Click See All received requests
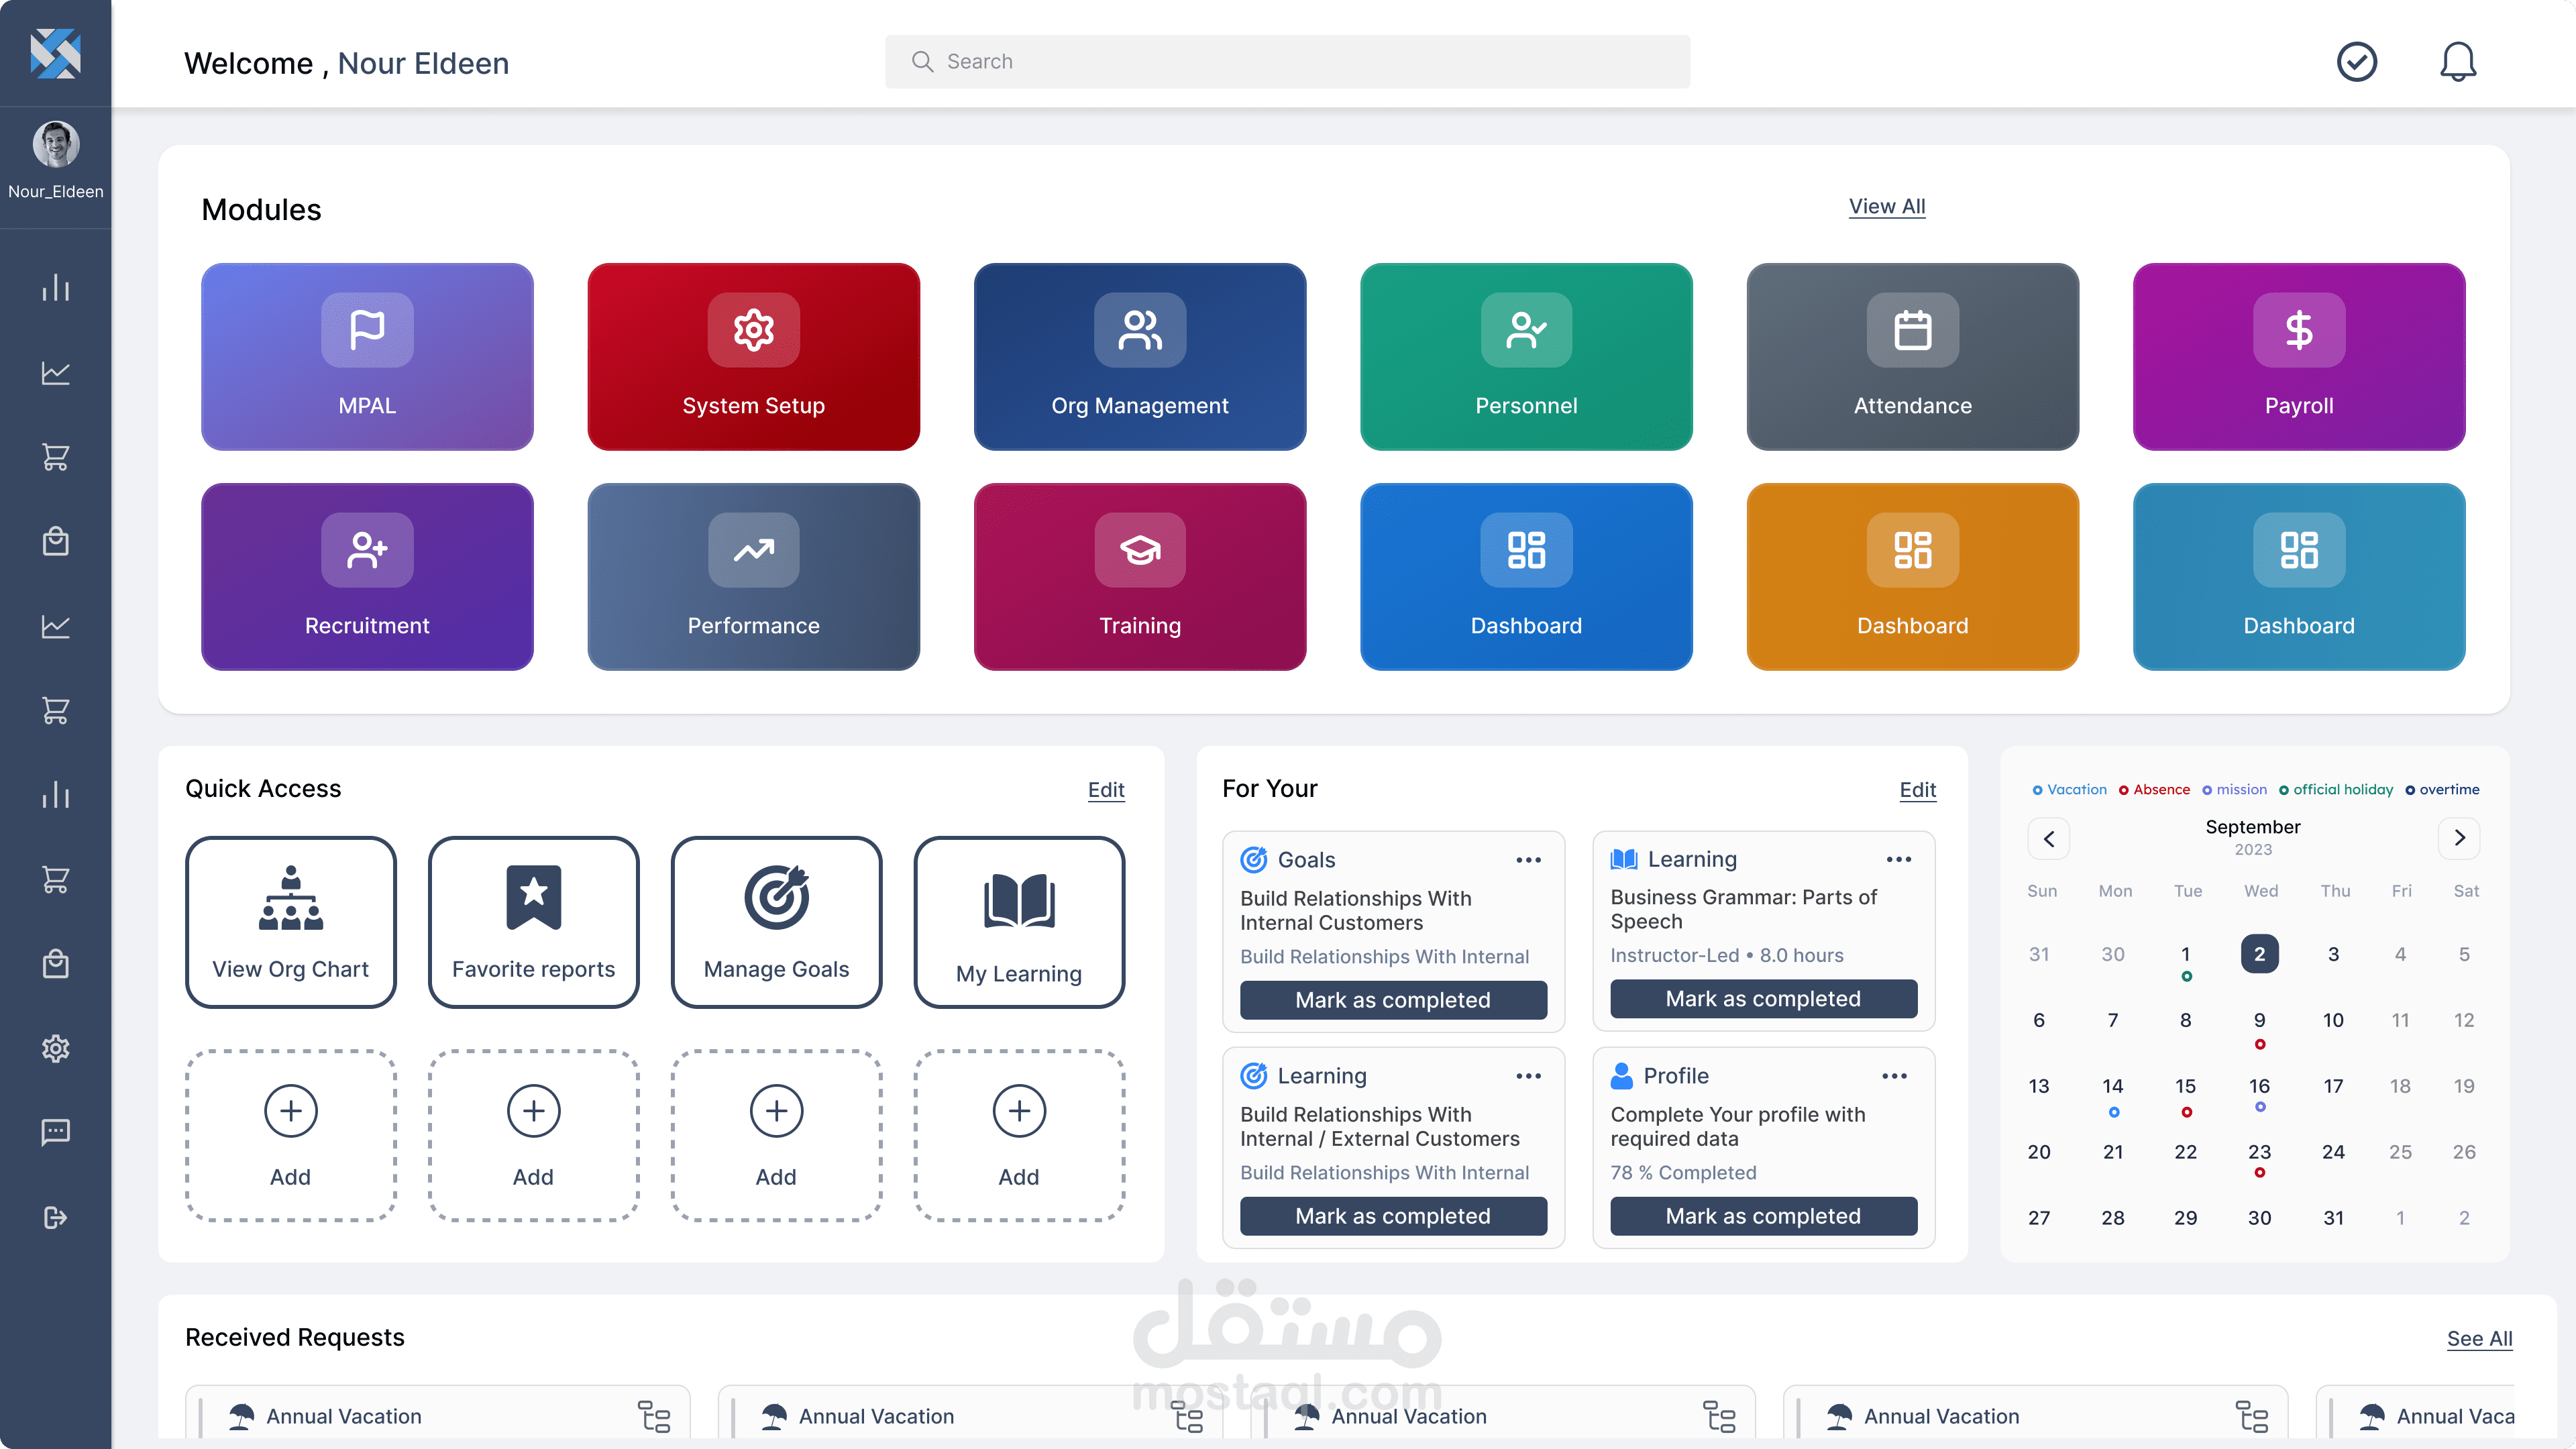The width and height of the screenshot is (2576, 1449). point(2479,1338)
